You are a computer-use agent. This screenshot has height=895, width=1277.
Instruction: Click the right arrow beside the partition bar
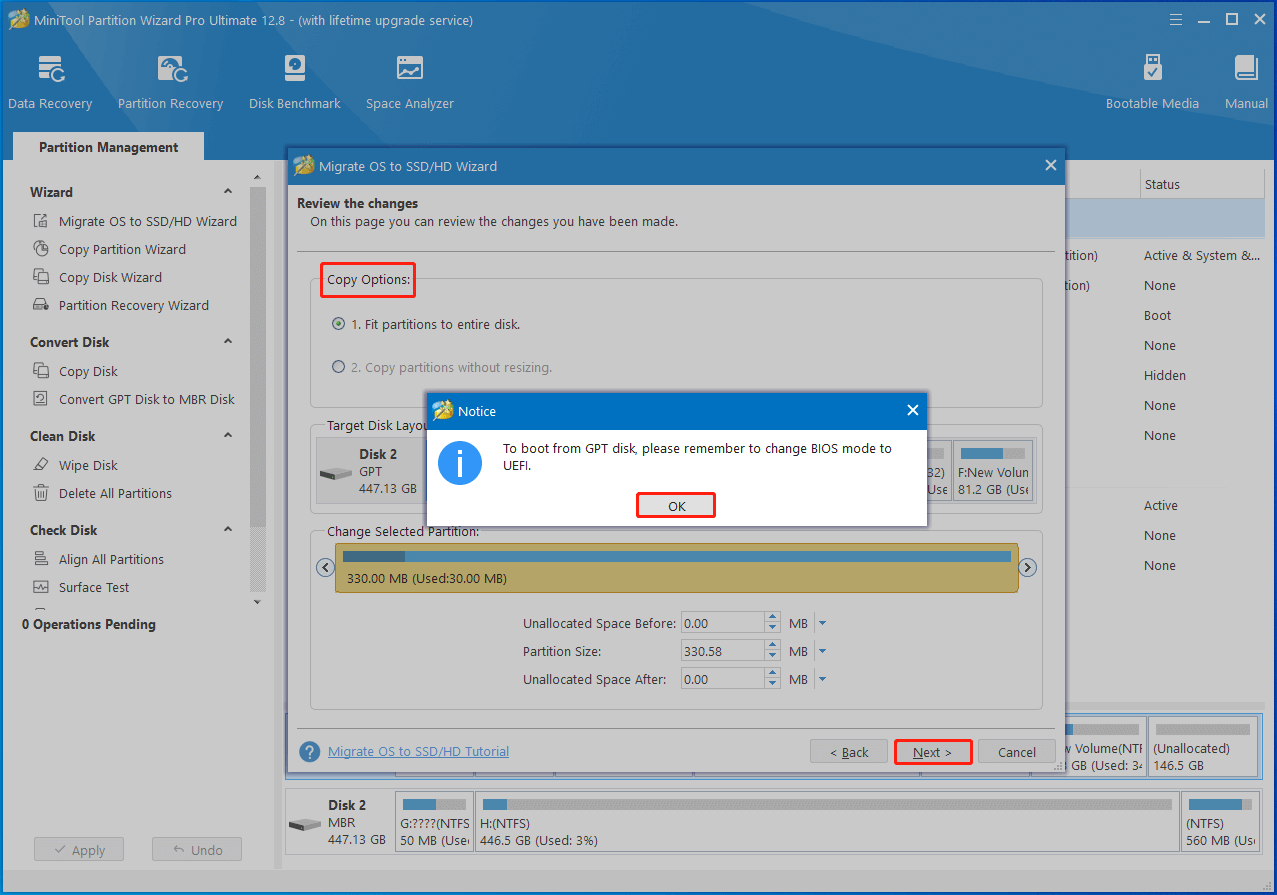pyautogui.click(x=1027, y=567)
